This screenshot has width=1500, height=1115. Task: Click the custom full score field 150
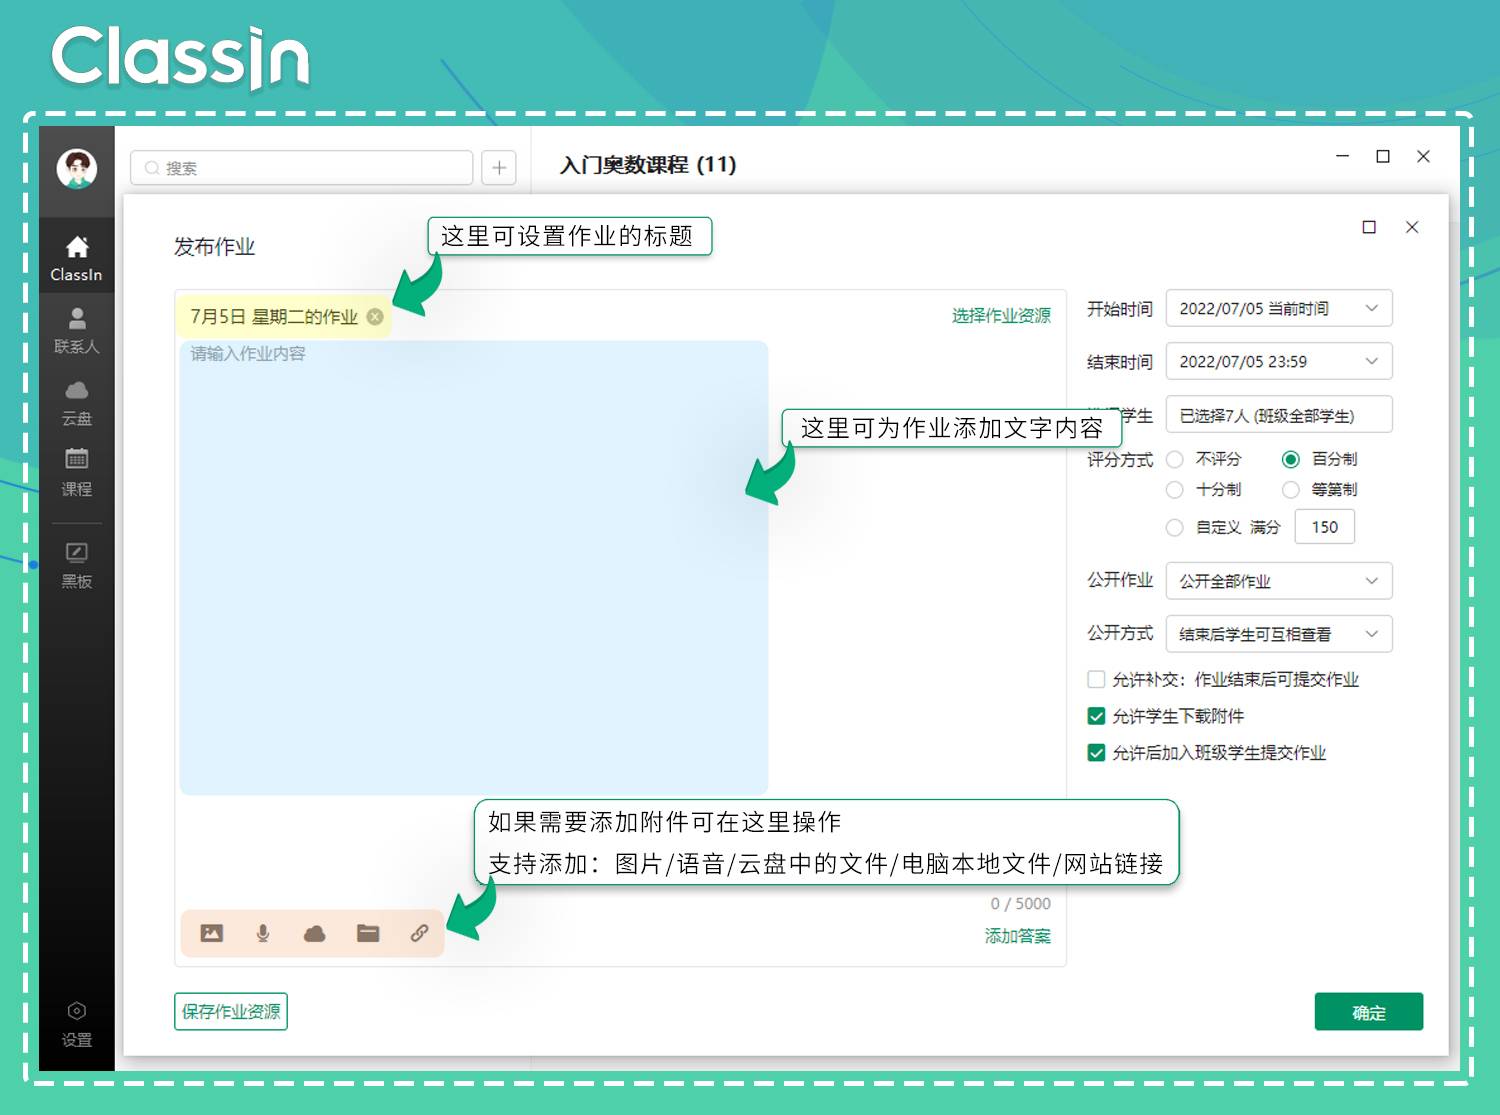pos(1325,527)
